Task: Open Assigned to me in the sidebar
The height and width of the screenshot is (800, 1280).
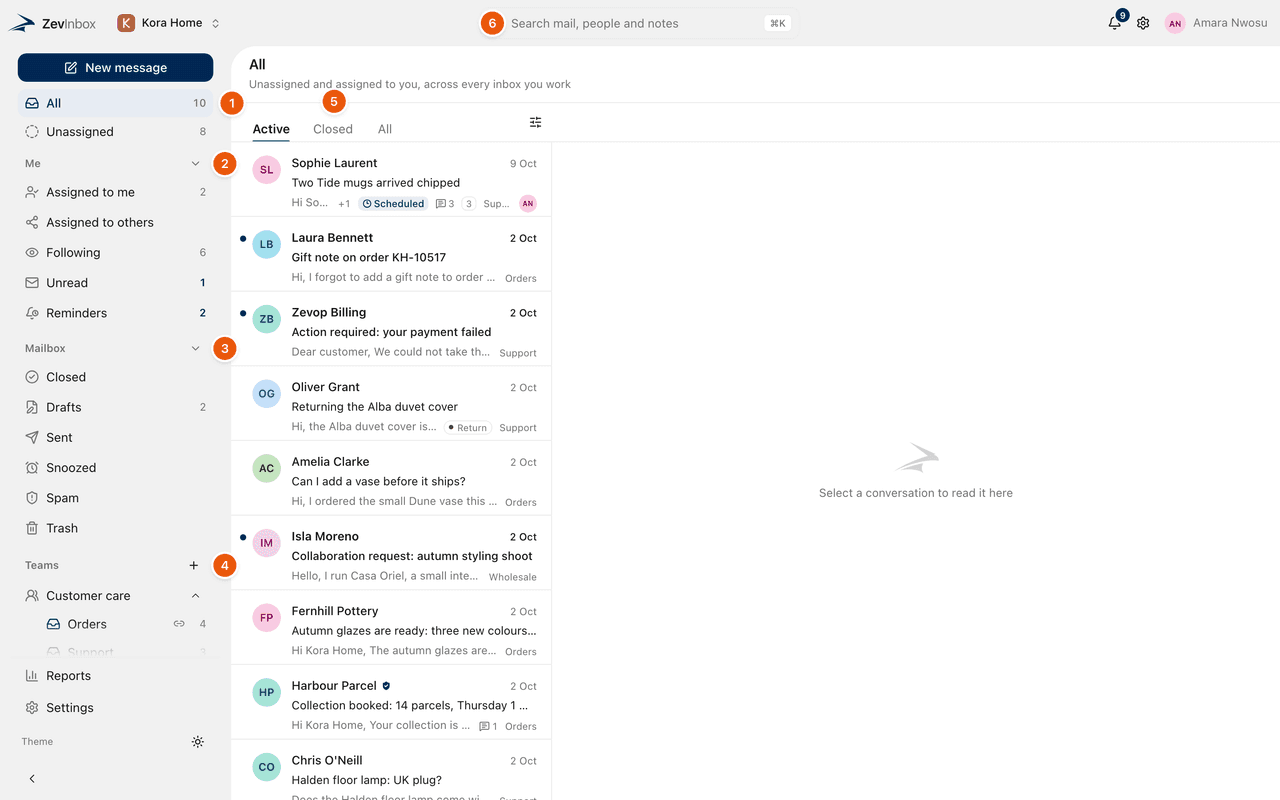Action: 115,192
